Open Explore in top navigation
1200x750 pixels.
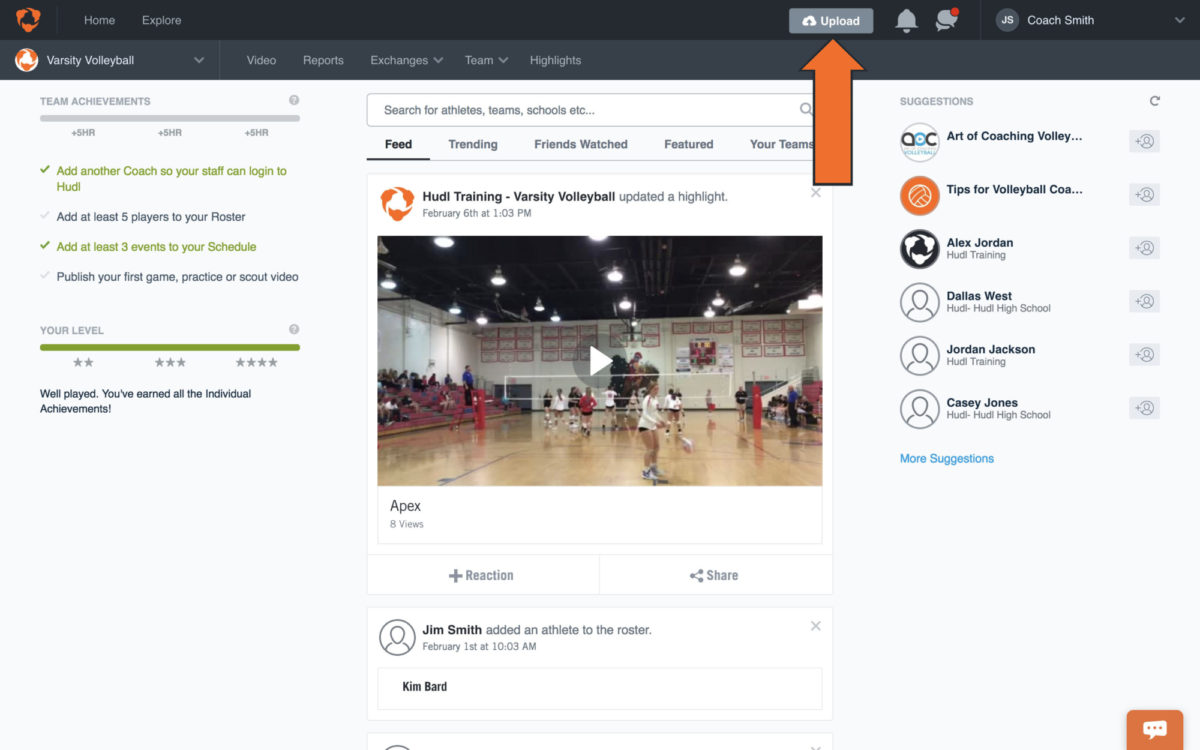pyautogui.click(x=162, y=20)
